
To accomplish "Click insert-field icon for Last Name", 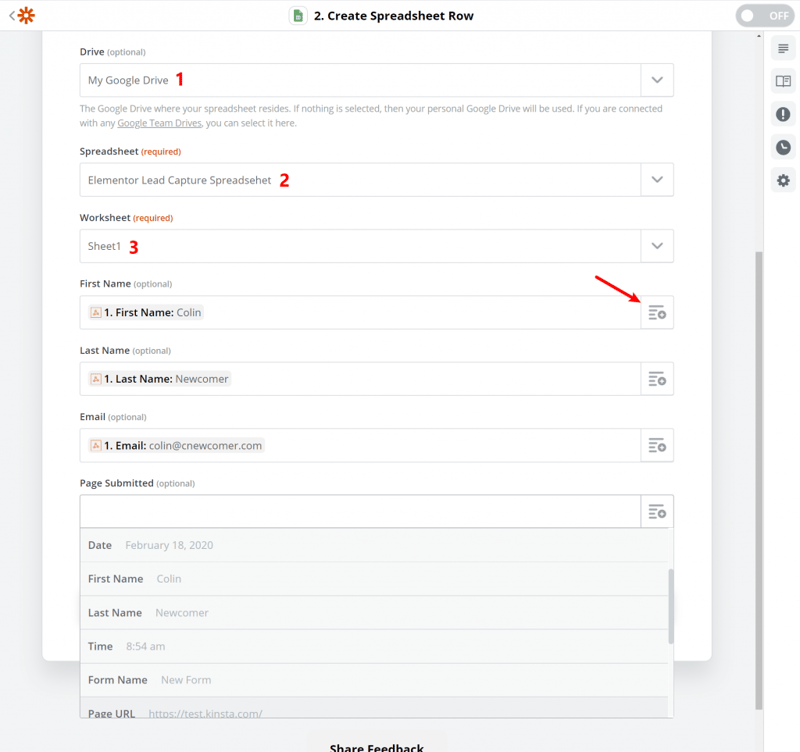I will click(657, 379).
